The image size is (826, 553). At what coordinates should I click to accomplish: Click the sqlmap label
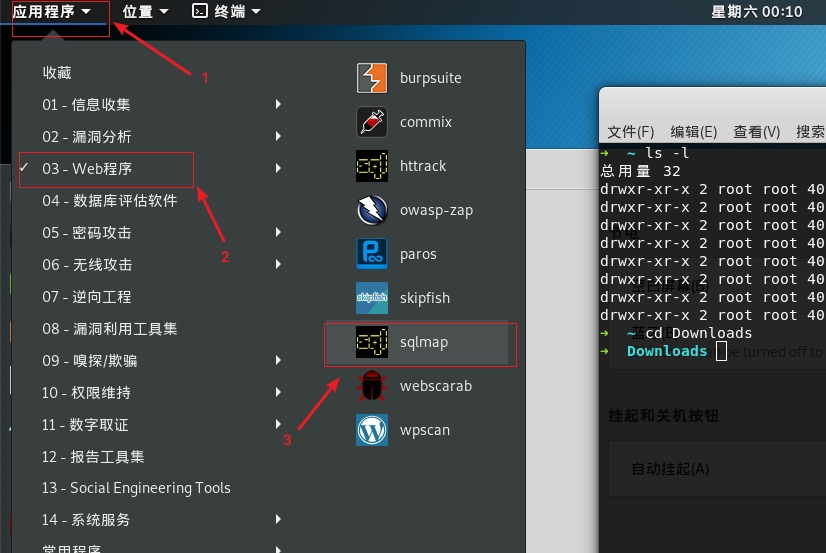pyautogui.click(x=424, y=342)
